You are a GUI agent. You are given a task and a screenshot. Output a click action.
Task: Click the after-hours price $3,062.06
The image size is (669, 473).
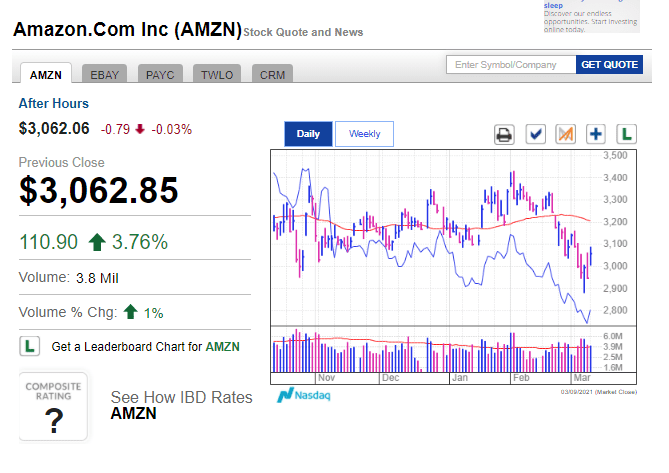coord(54,128)
